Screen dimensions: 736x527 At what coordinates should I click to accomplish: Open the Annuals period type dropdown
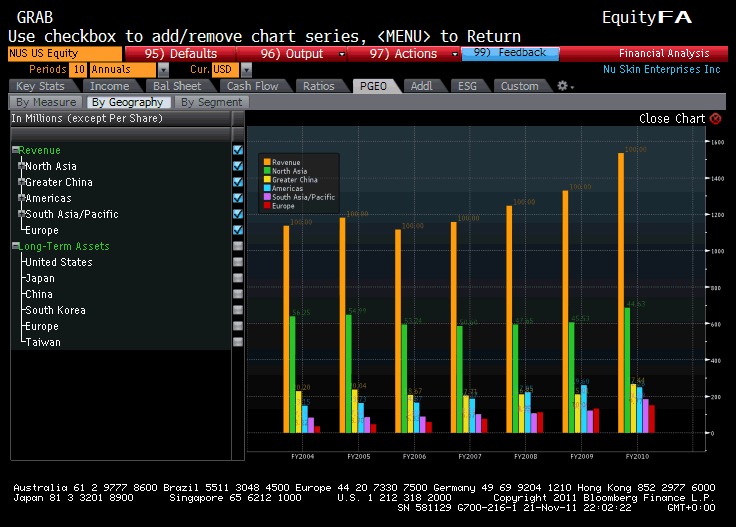coord(163,70)
